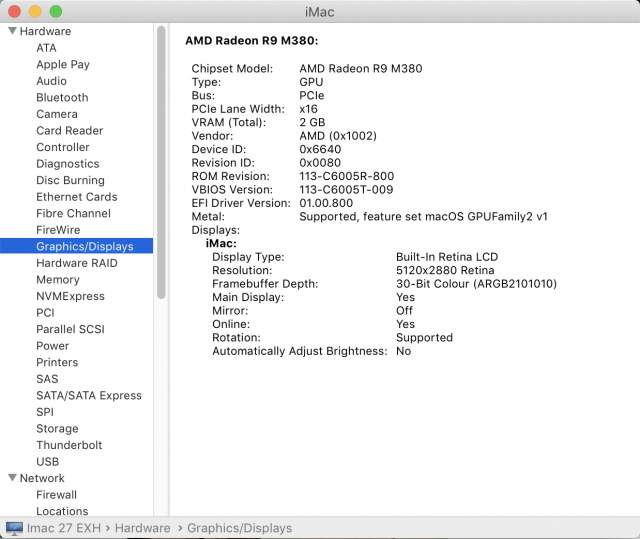Select ATA in the sidebar

(x=46, y=48)
